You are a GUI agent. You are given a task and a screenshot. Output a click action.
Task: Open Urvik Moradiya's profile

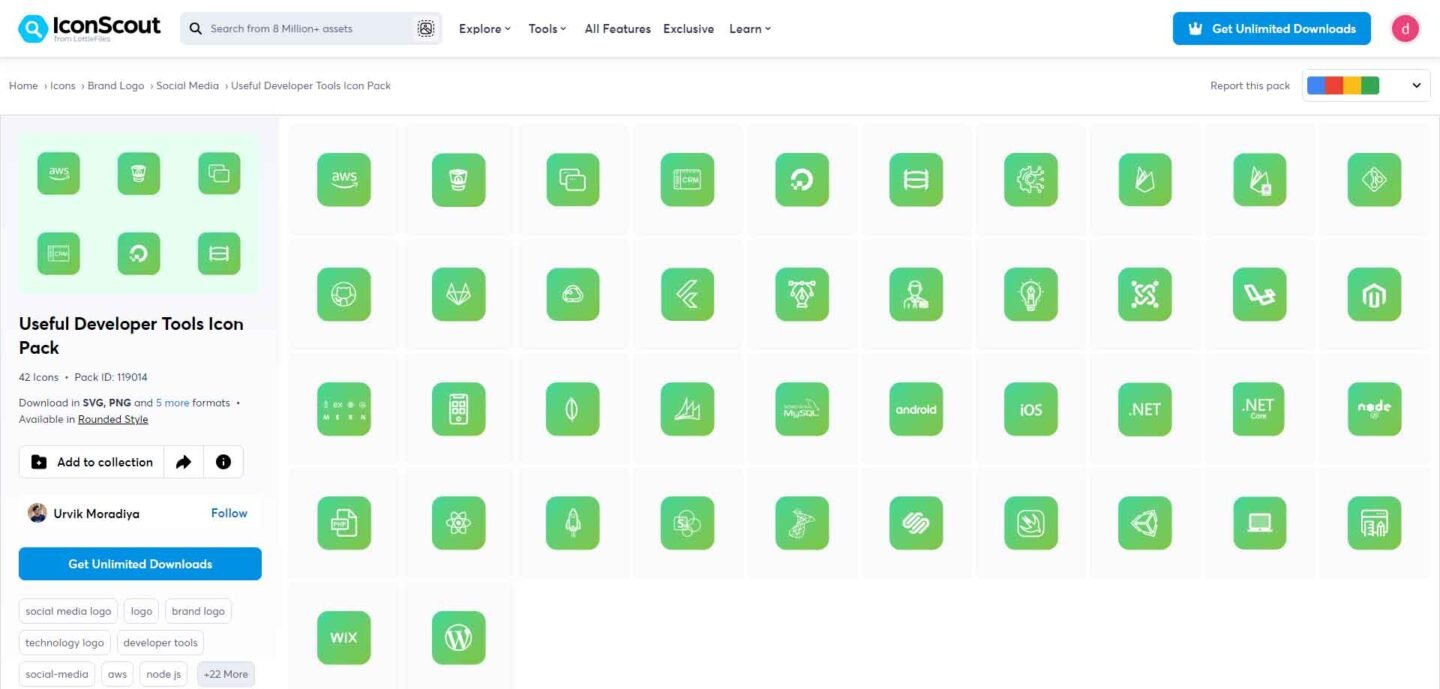(x=98, y=514)
